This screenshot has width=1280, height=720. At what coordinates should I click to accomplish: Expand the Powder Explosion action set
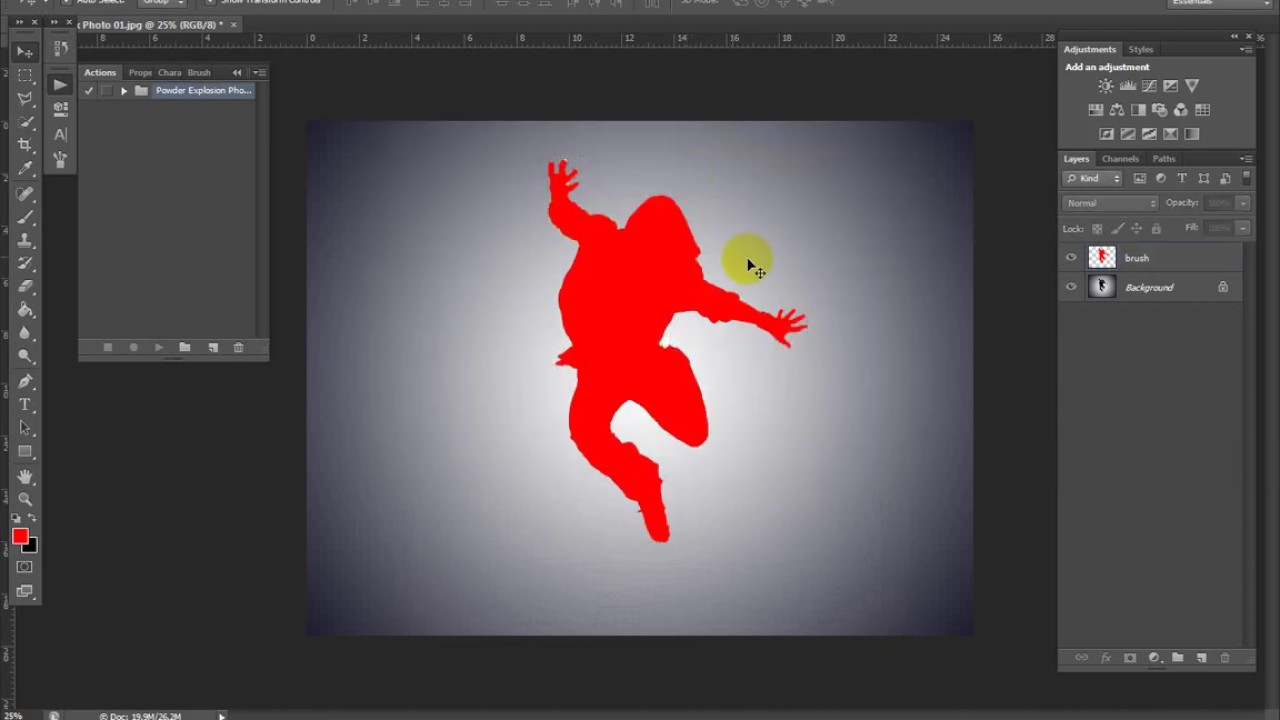coord(124,91)
